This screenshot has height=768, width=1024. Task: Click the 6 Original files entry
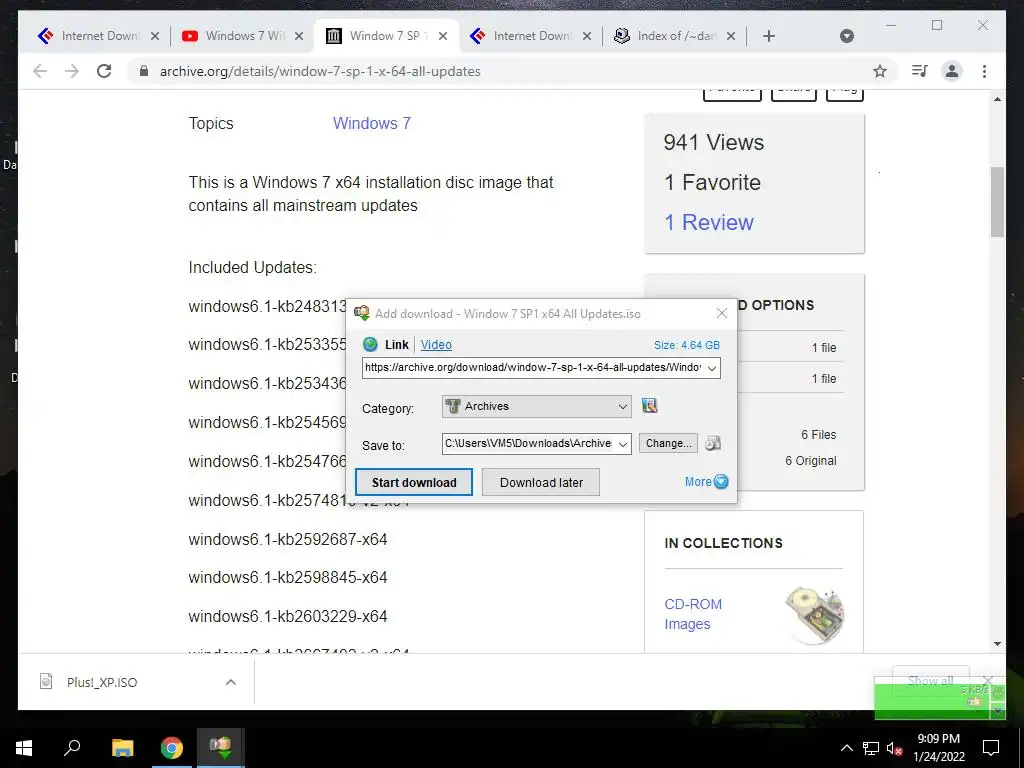click(x=810, y=461)
